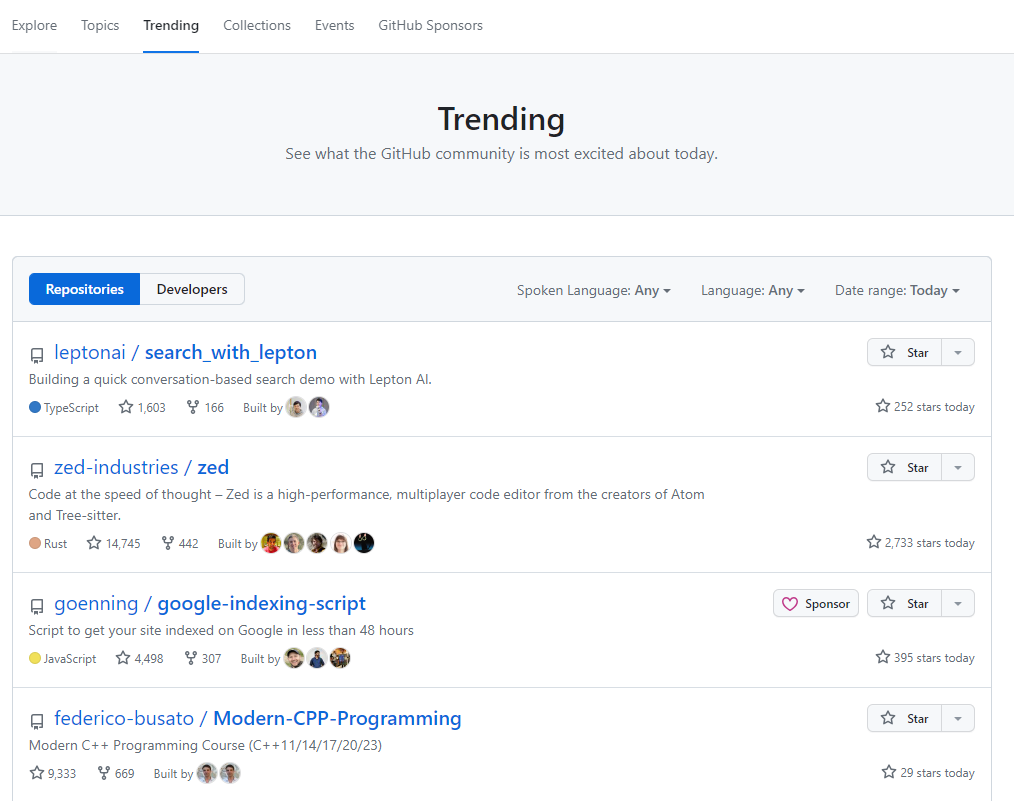Click star count icon showing 4,498 stars
The width and height of the screenshot is (1014, 801).
(x=123, y=658)
